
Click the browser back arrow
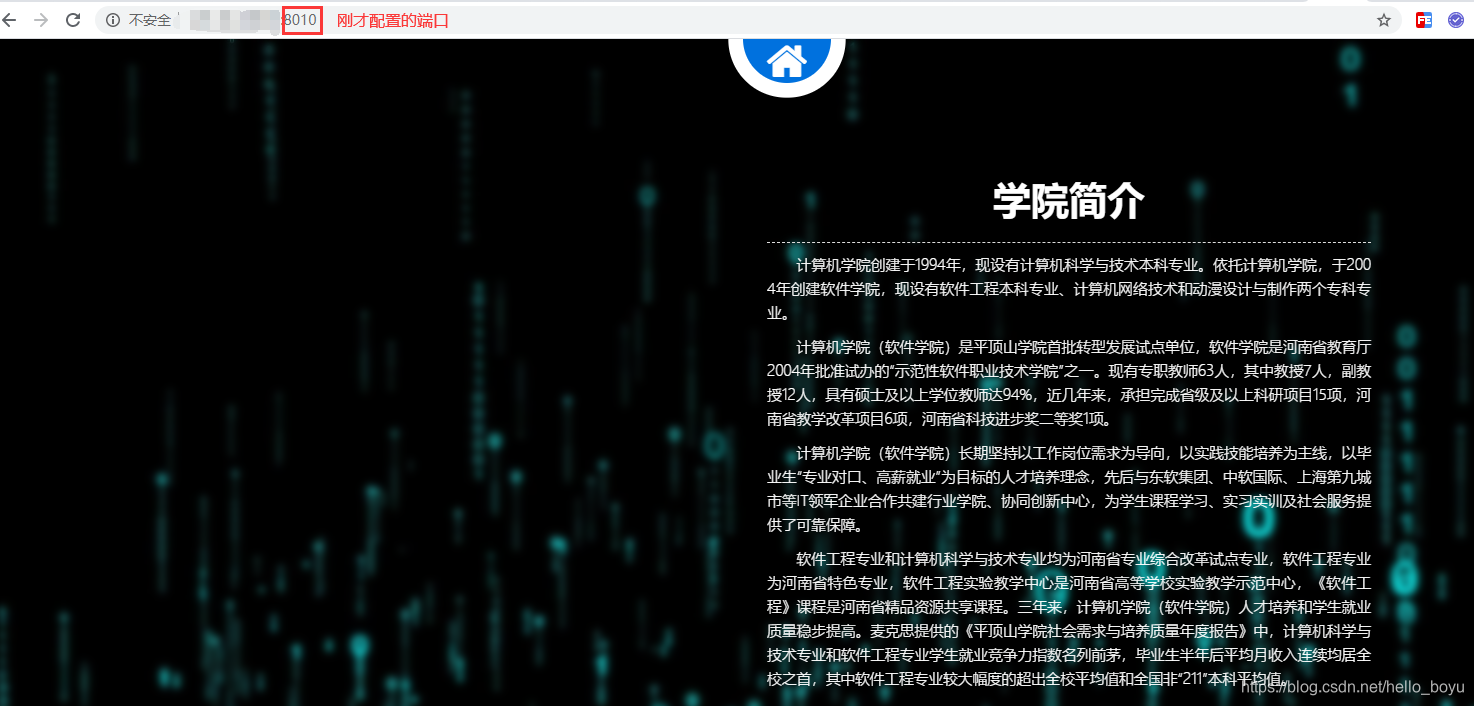9,20
